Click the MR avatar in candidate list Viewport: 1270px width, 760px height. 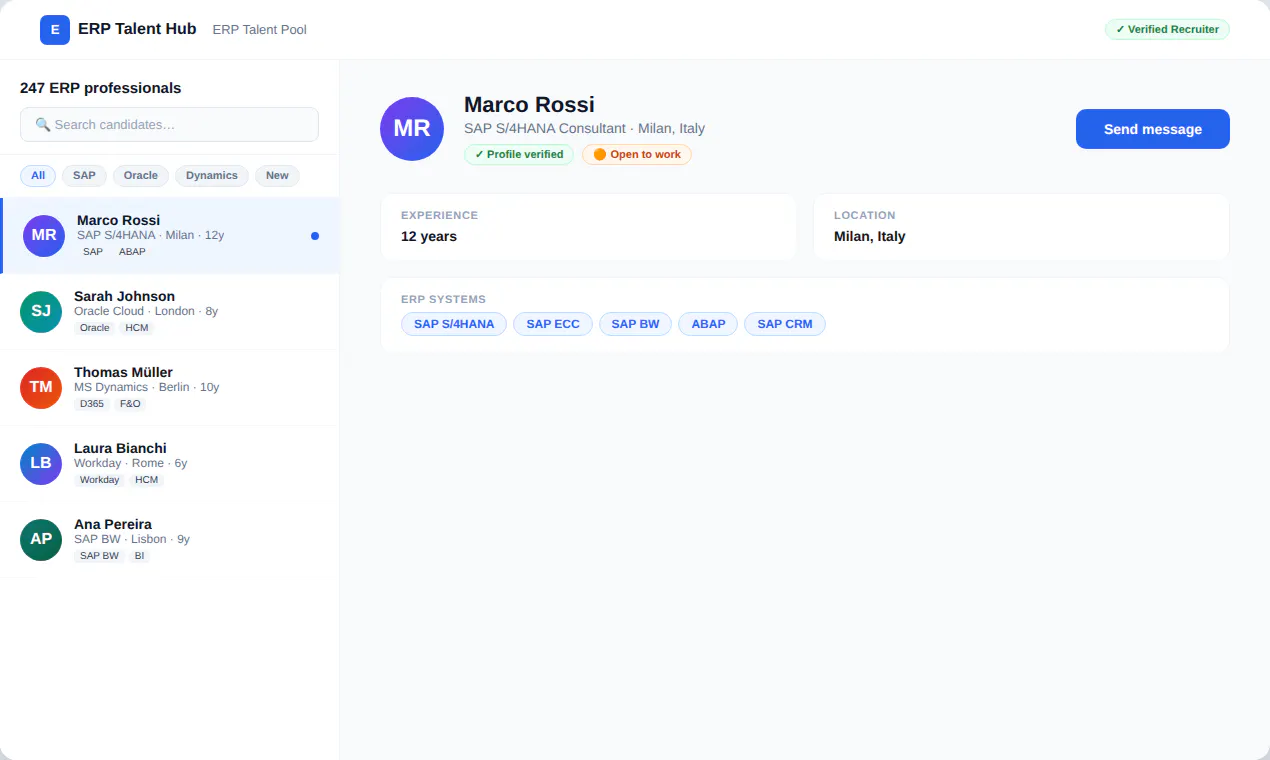click(44, 236)
